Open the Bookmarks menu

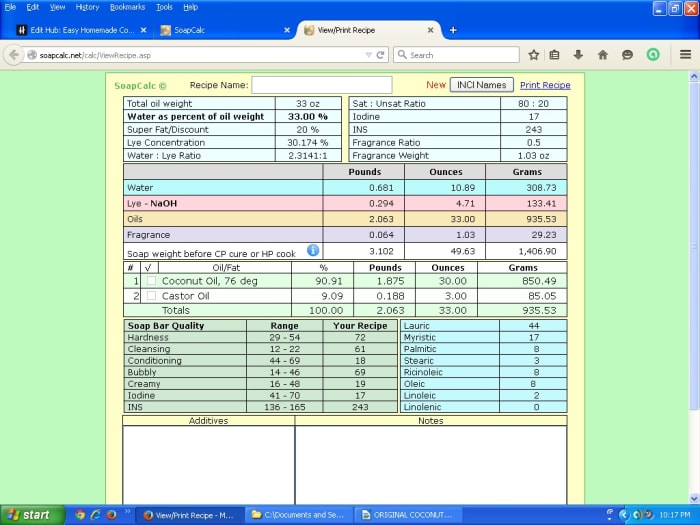128,7
